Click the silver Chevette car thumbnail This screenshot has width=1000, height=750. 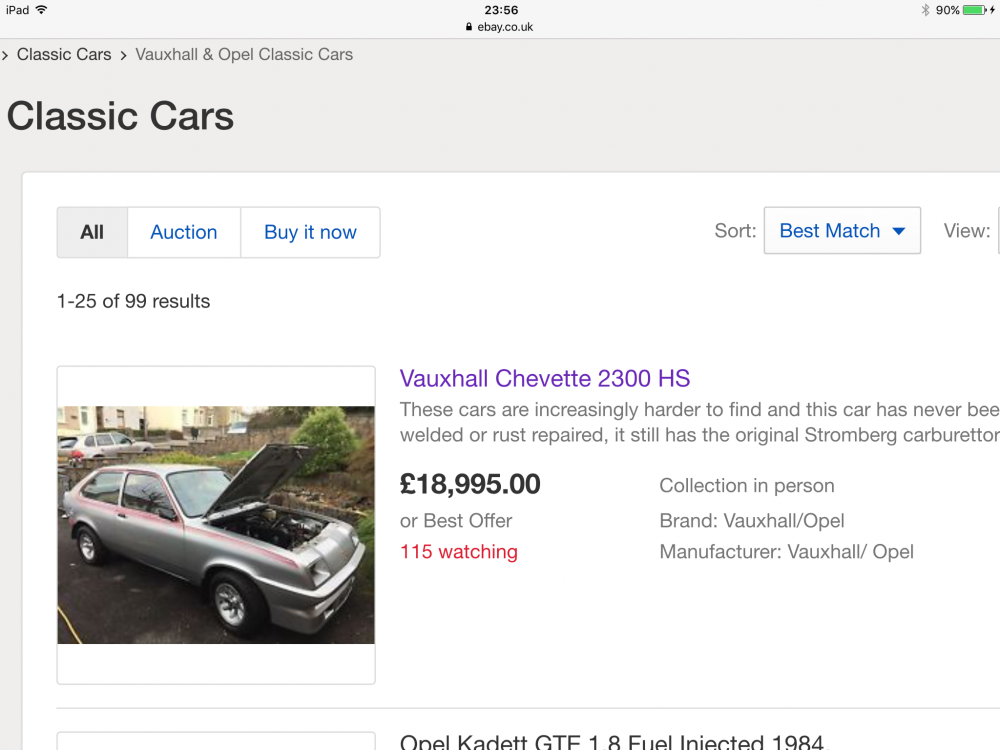click(x=216, y=525)
